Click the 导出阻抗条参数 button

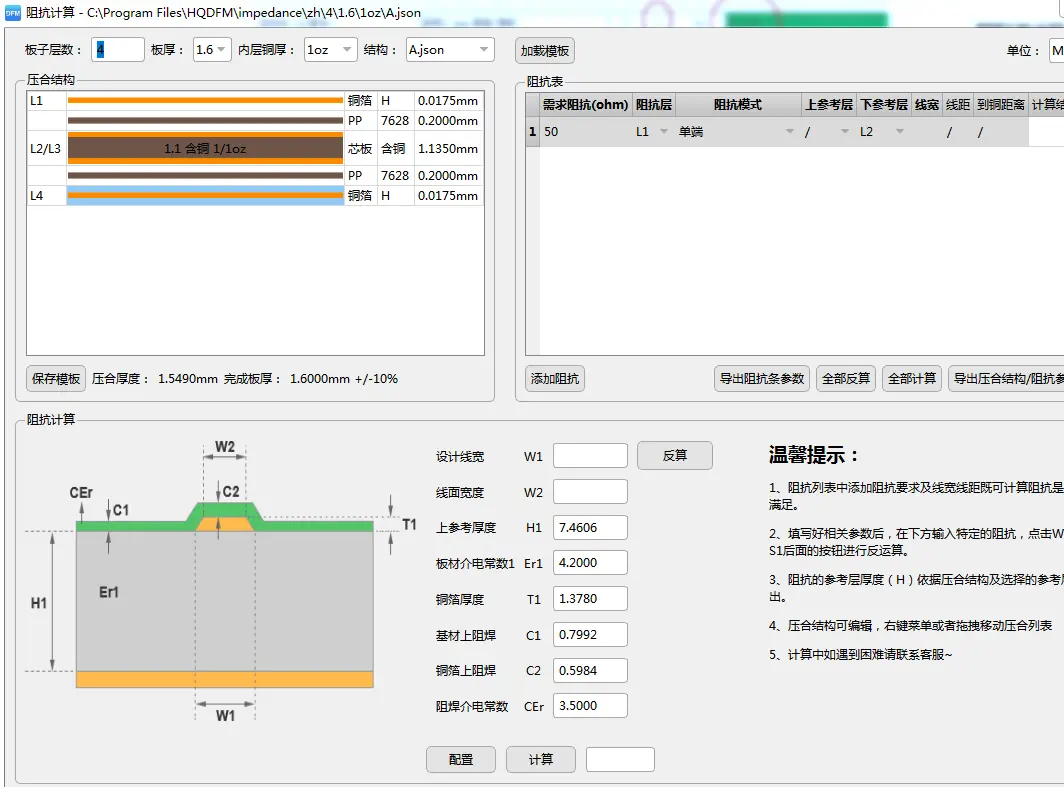coord(761,379)
